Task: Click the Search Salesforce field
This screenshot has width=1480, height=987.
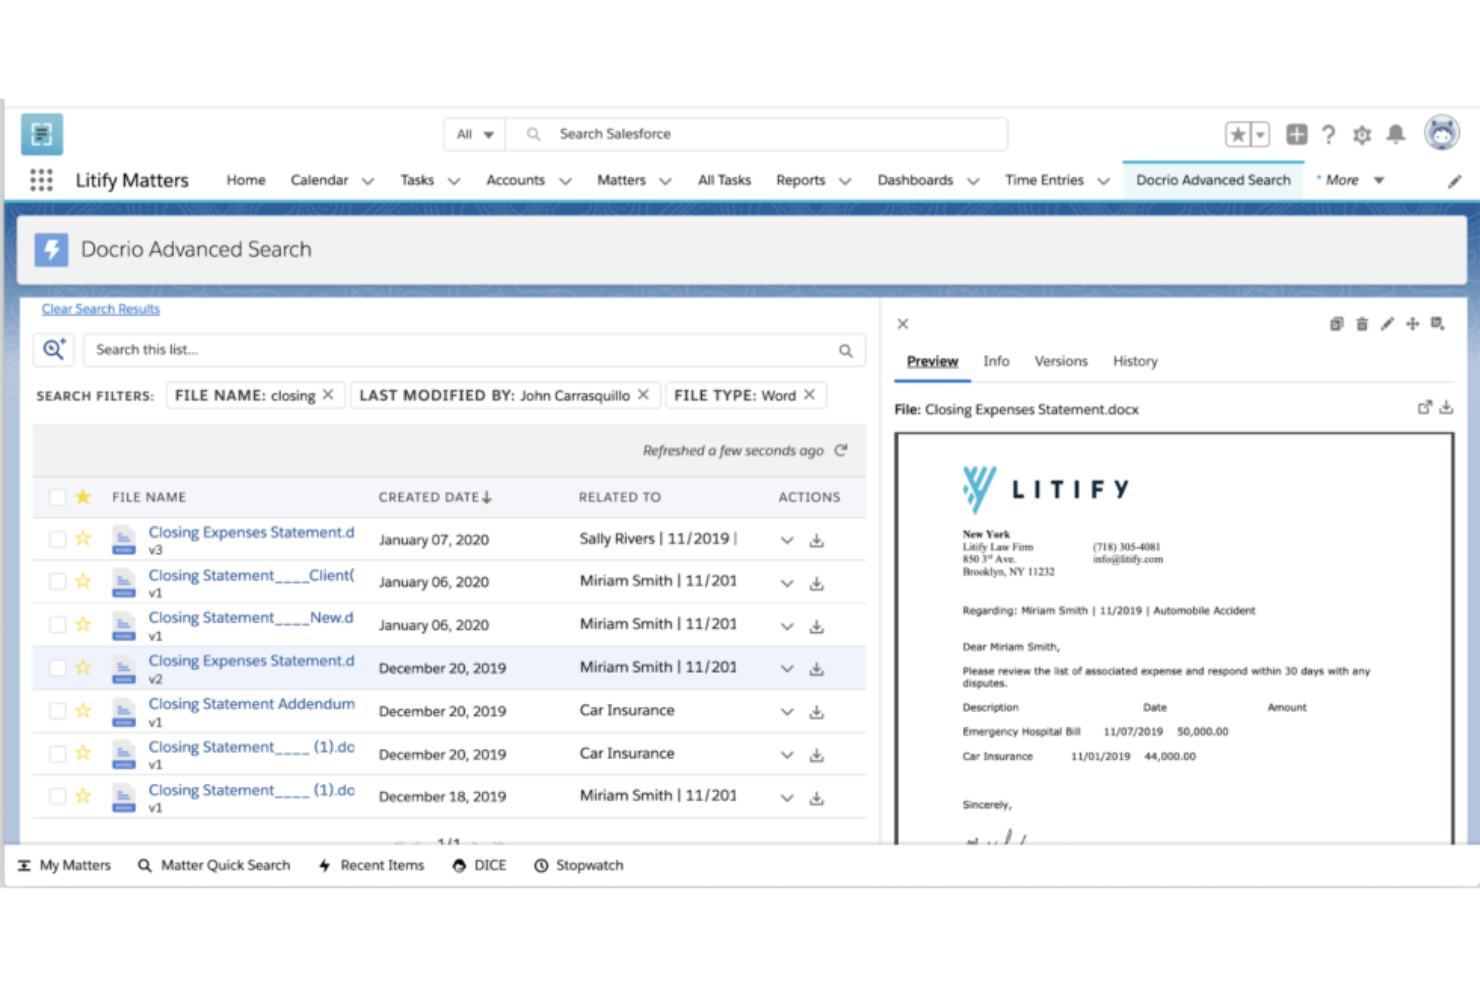Action: tap(756, 134)
